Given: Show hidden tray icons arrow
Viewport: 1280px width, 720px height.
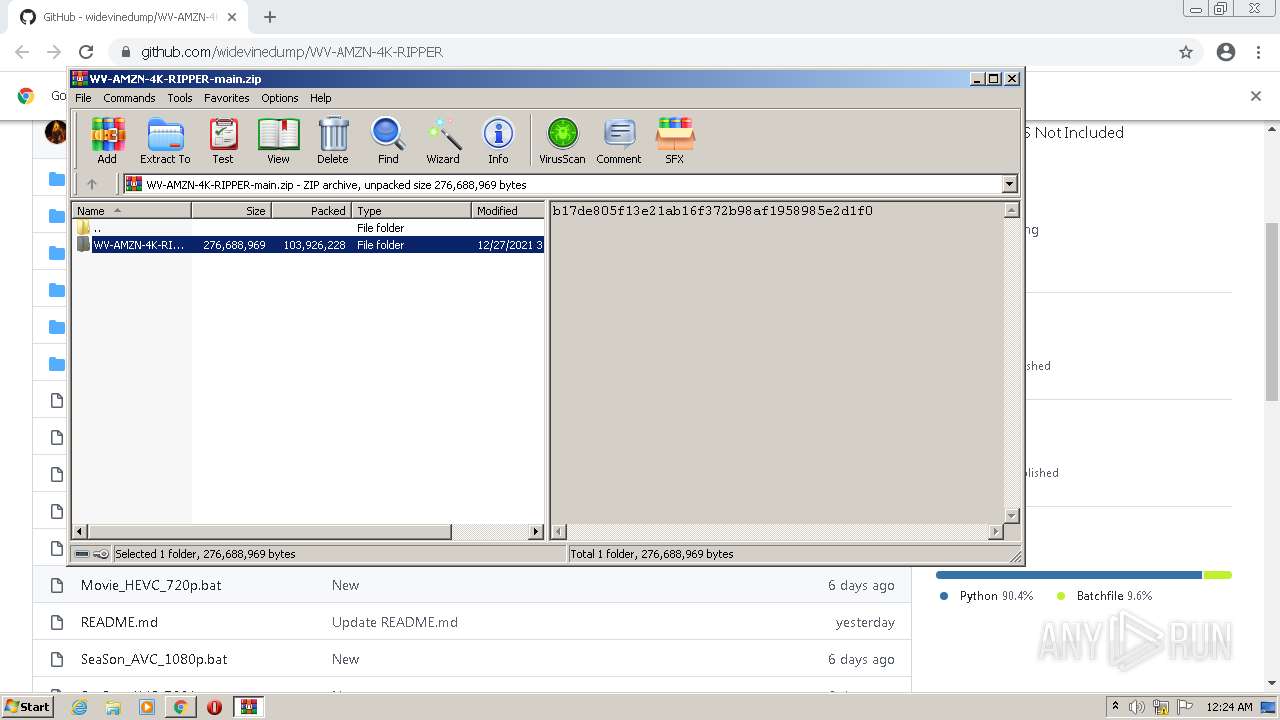Looking at the screenshot, I should tap(1115, 707).
